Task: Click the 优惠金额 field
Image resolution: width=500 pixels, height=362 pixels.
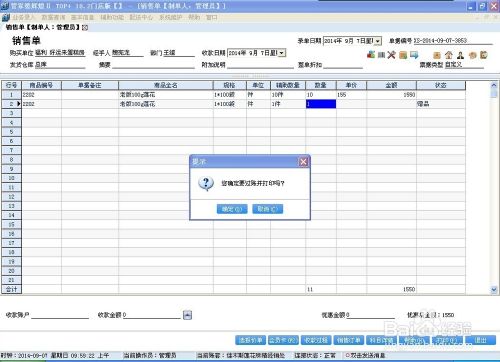Action: [371, 315]
